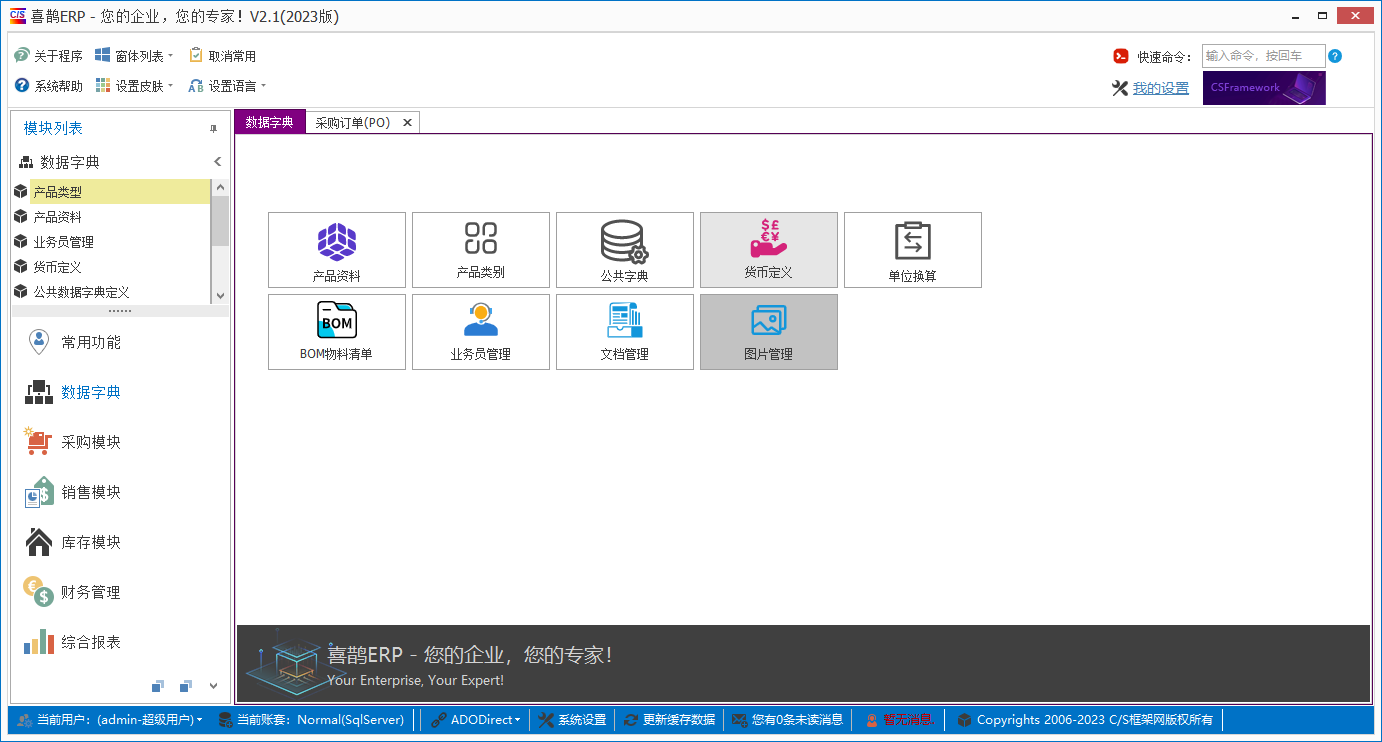1382x742 pixels.
Task: Select 货币定义 in the module tree
Action: tap(62, 265)
